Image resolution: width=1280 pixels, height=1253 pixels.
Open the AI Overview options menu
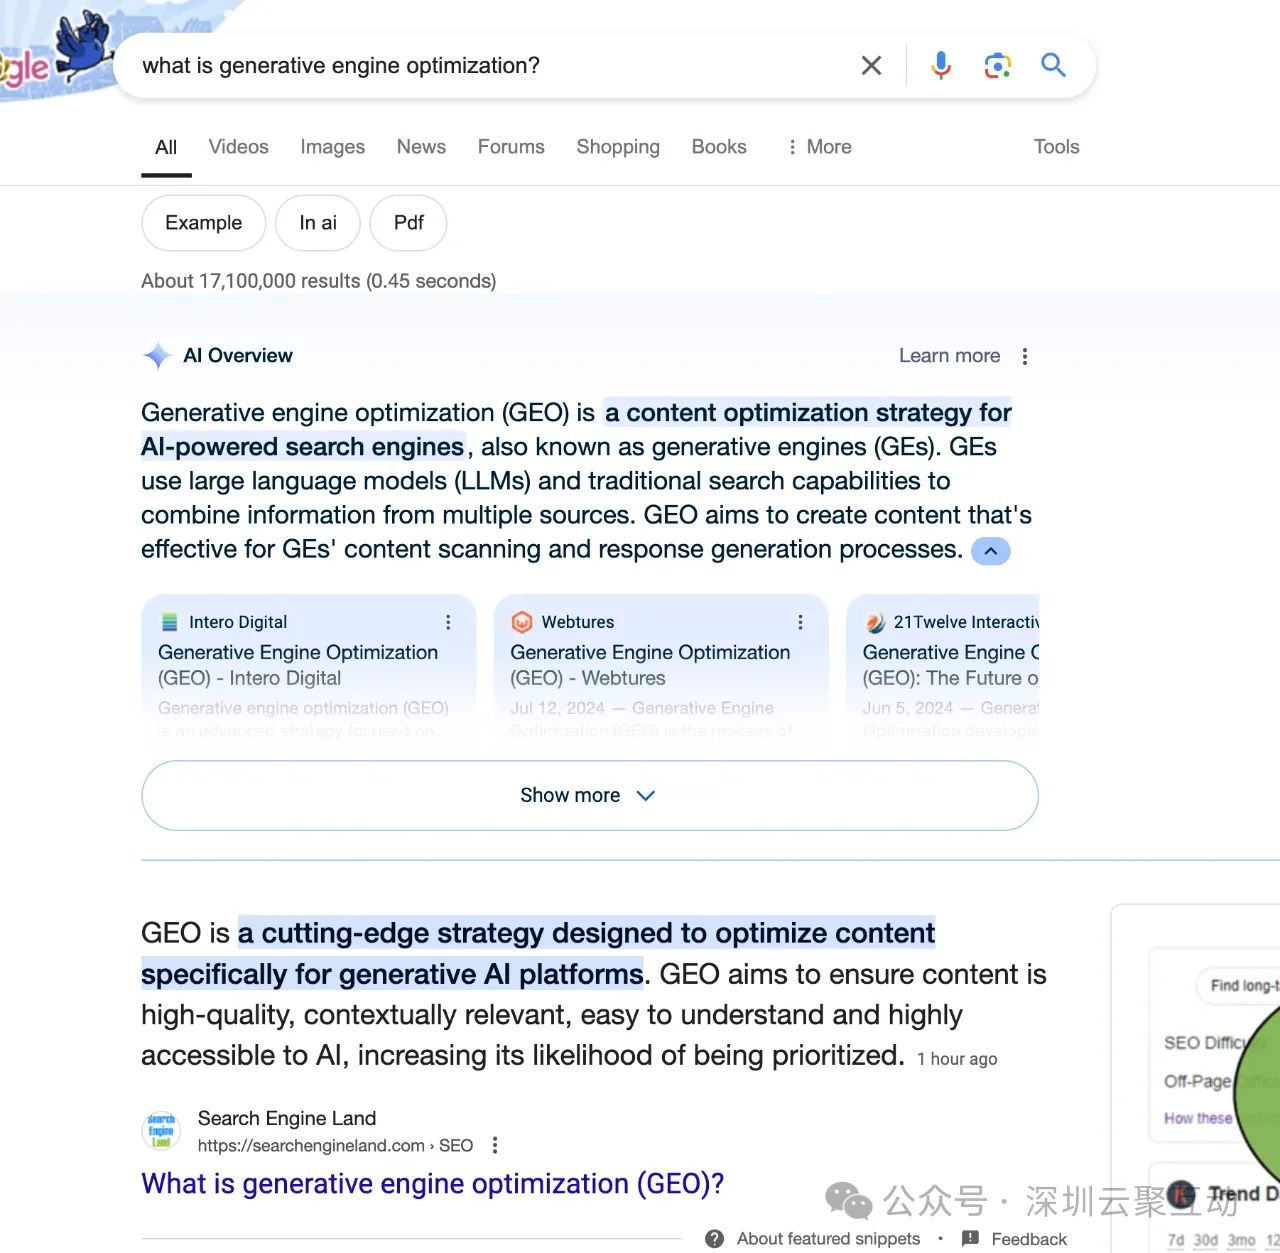click(1025, 357)
